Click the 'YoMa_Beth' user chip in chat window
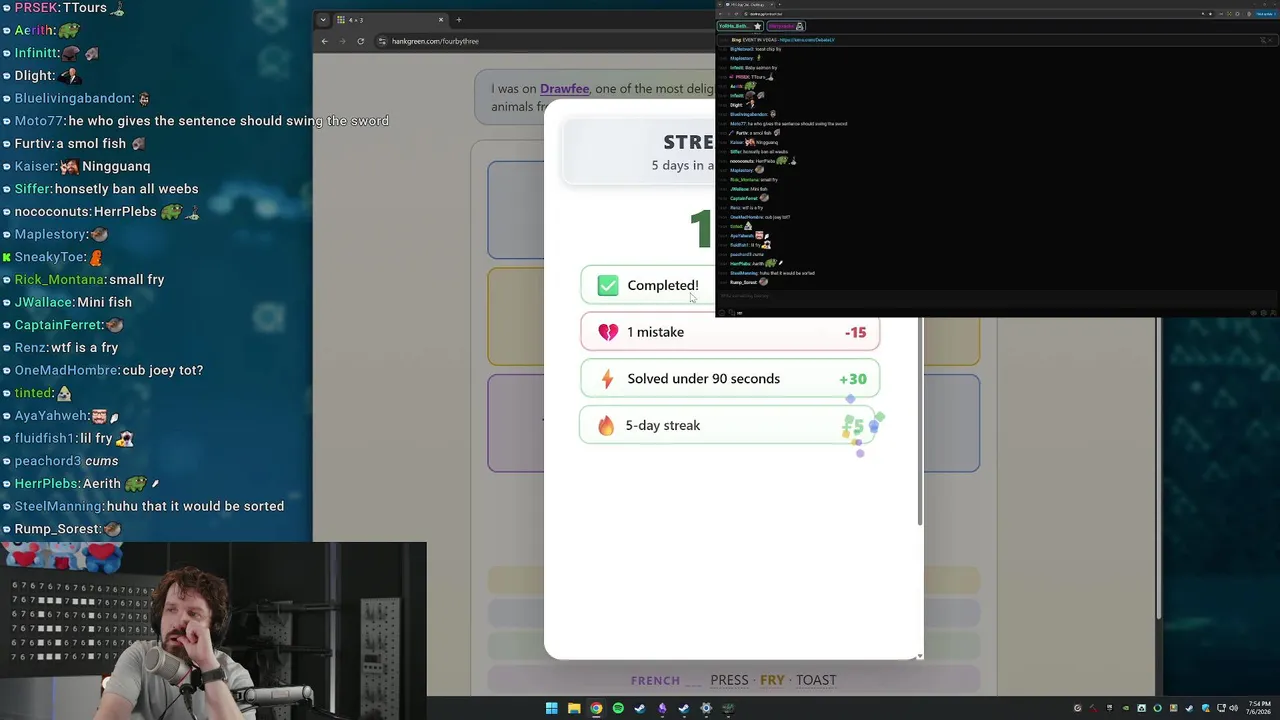Viewport: 1280px width, 720px height. pos(740,26)
